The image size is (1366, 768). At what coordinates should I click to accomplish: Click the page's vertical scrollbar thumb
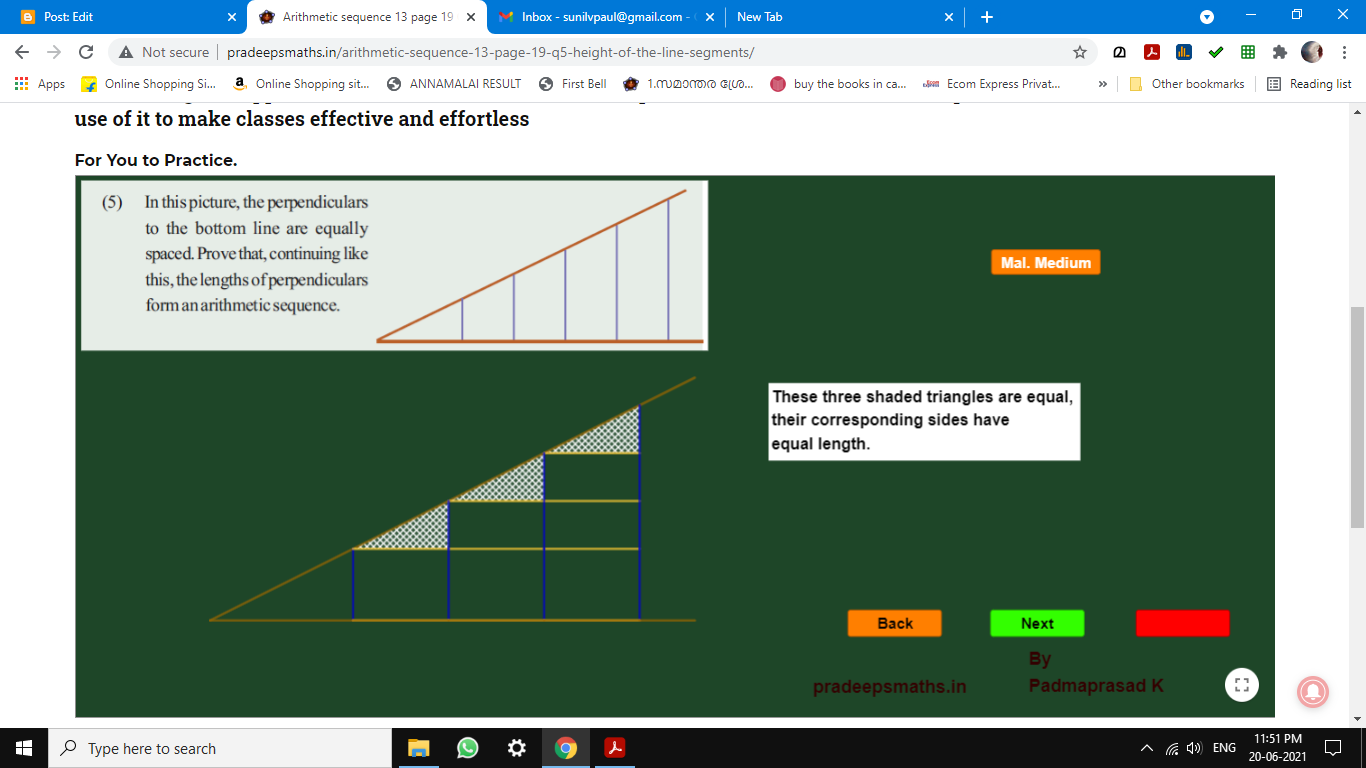(x=1358, y=416)
